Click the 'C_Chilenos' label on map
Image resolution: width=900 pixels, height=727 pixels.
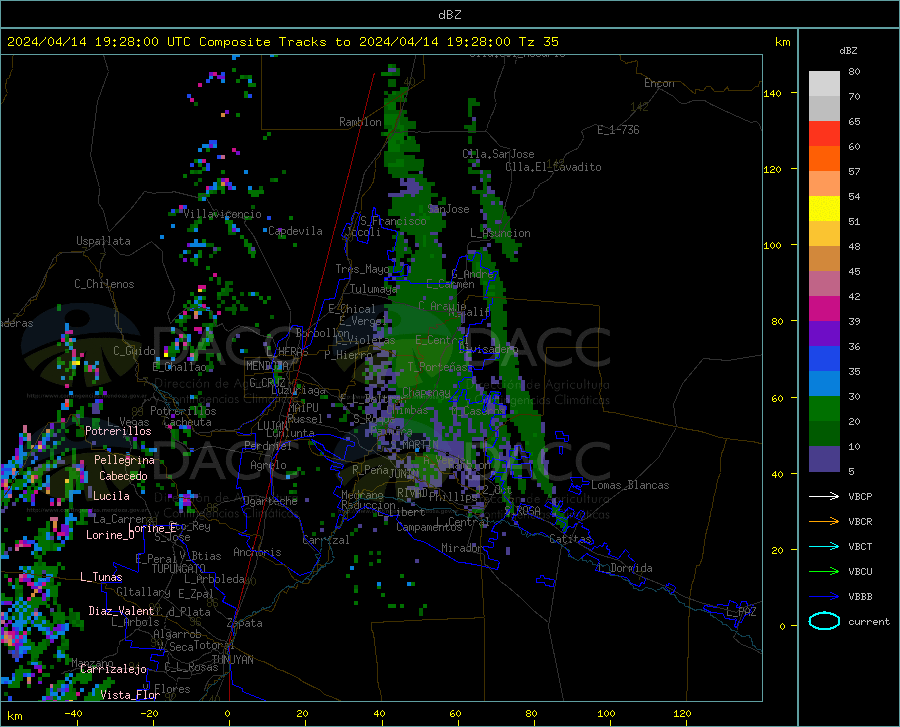(x=104, y=284)
